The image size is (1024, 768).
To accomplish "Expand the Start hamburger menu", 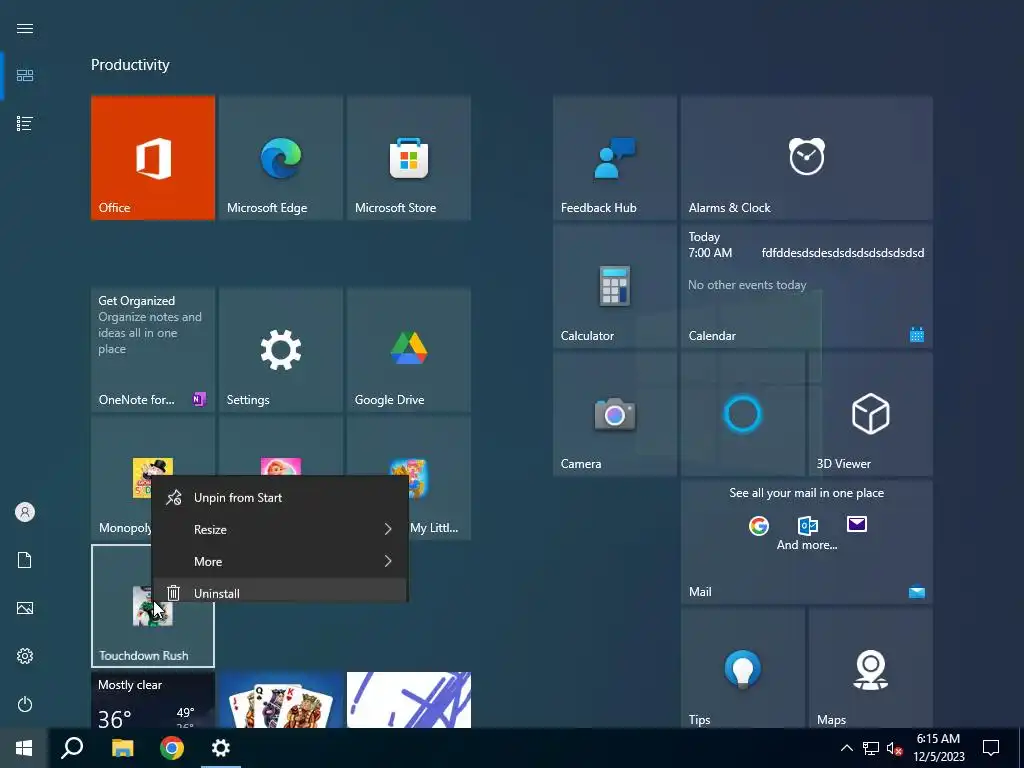I will [x=25, y=28].
